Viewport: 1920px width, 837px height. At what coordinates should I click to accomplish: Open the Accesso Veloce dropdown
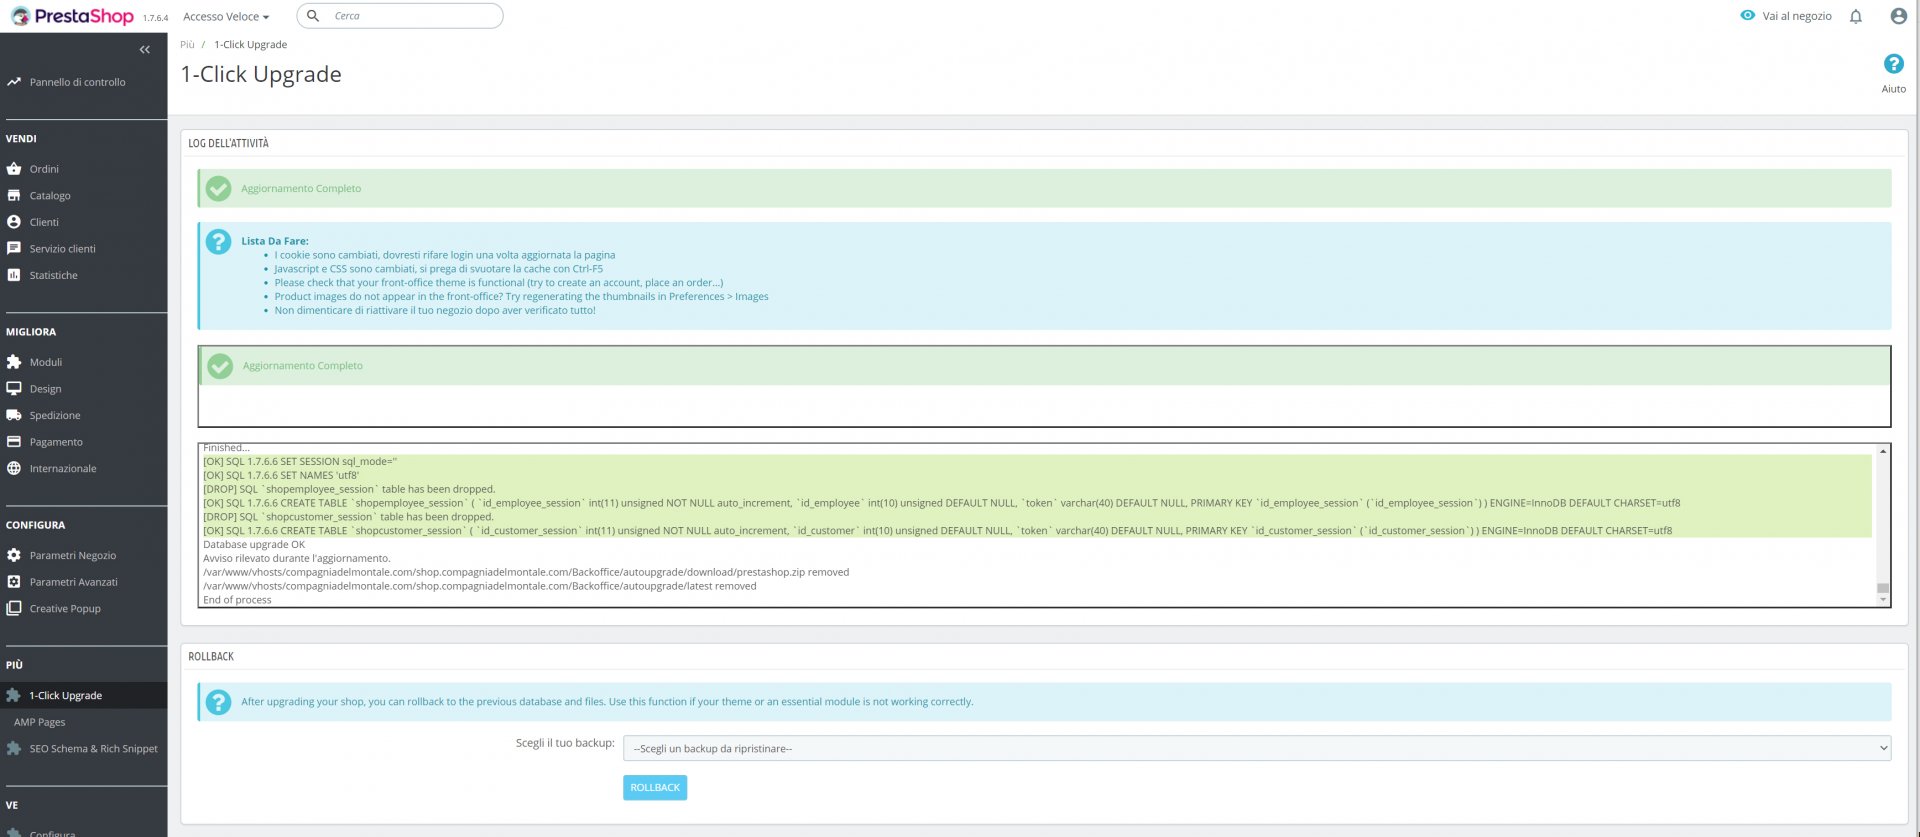[x=226, y=17]
